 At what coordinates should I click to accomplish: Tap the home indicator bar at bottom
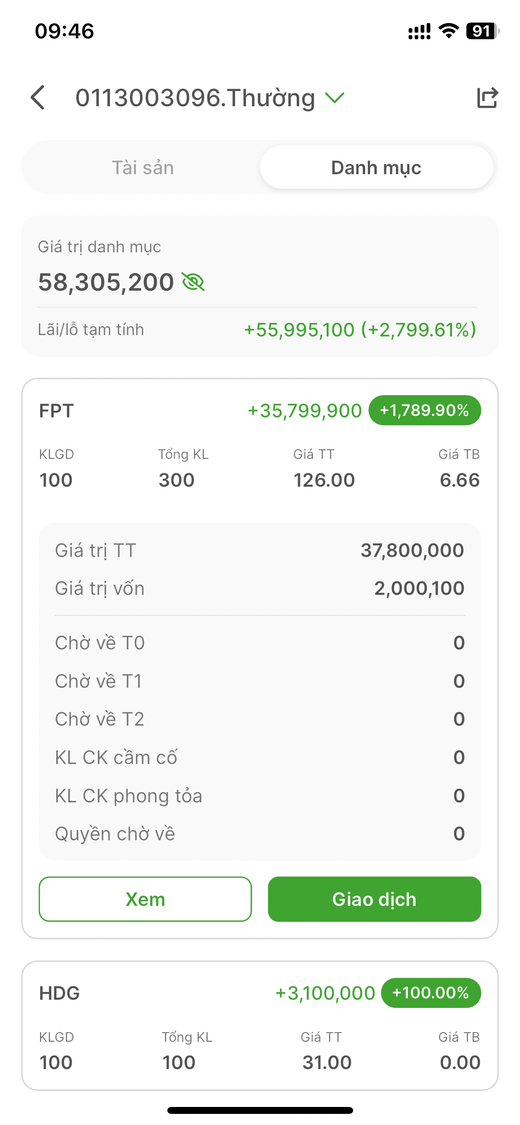point(260,1110)
